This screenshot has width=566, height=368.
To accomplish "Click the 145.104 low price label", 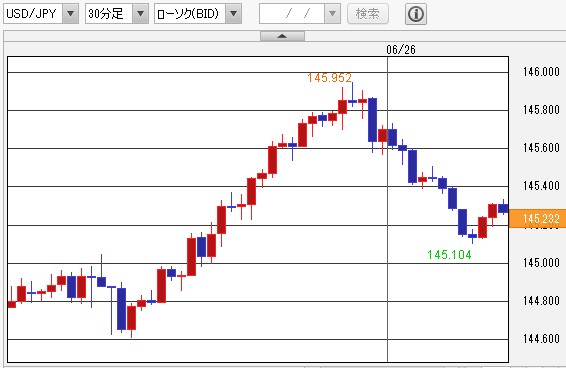I will coord(449,255).
